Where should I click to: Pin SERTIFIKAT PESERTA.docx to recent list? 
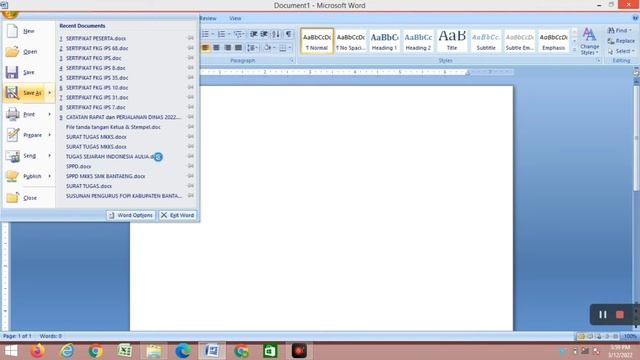(191, 38)
